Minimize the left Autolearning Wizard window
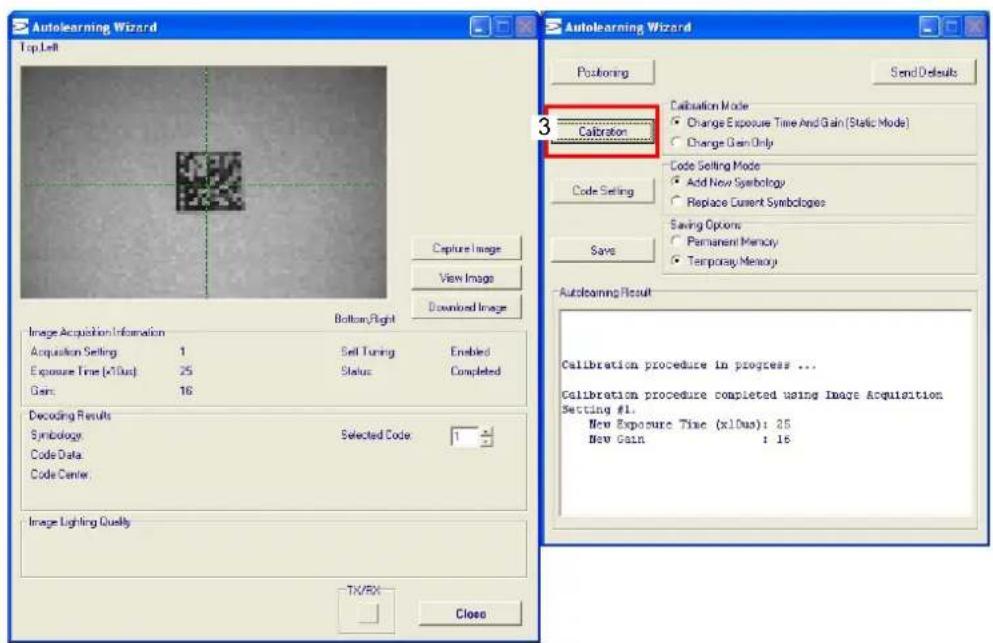Image resolution: width=993 pixels, height=643 pixels. click(x=479, y=27)
